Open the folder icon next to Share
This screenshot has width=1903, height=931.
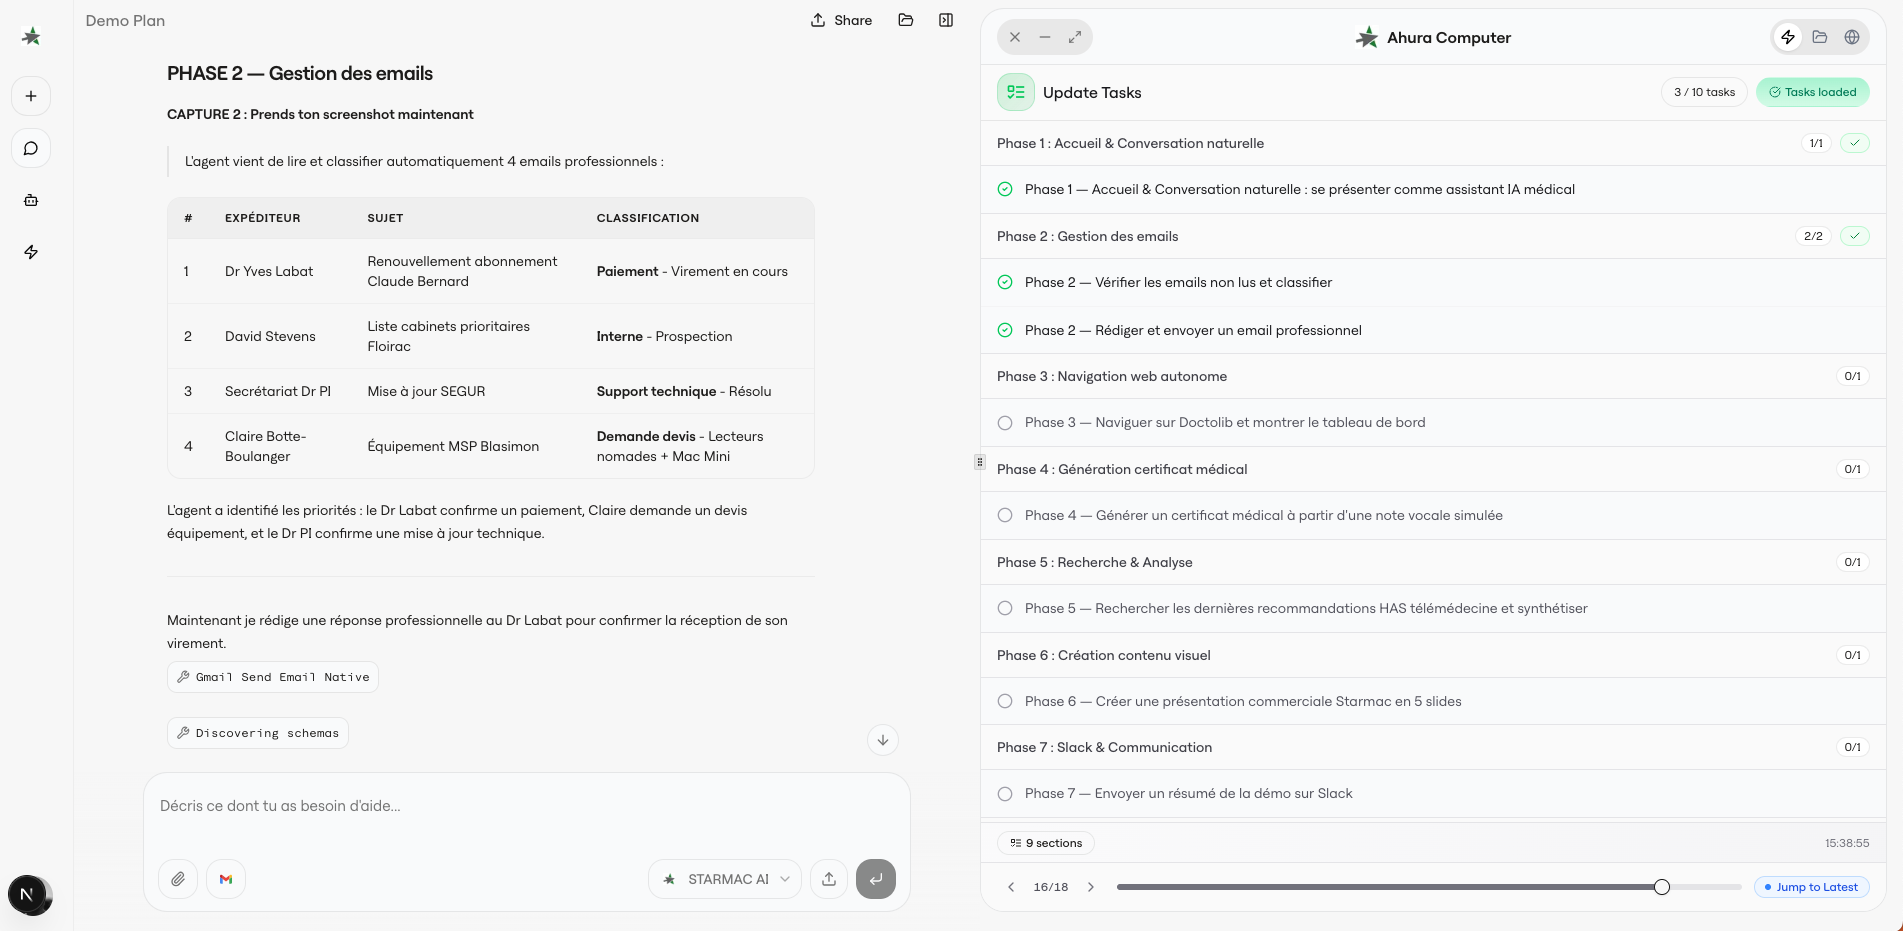906,20
